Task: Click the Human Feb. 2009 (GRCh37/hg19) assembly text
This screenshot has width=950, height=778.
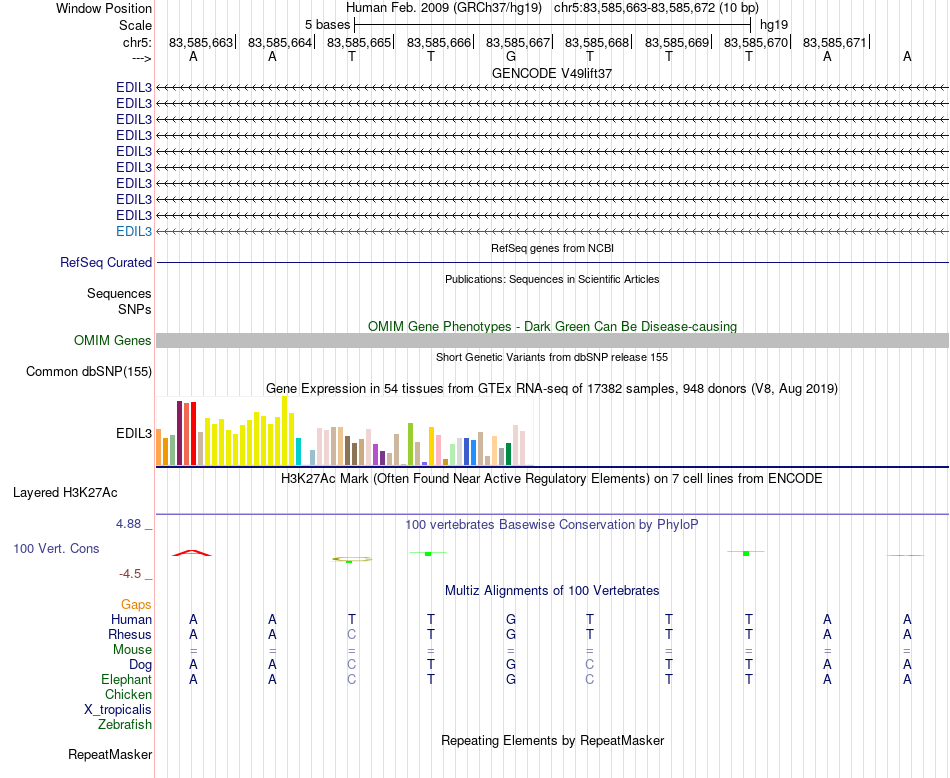Action: (443, 8)
